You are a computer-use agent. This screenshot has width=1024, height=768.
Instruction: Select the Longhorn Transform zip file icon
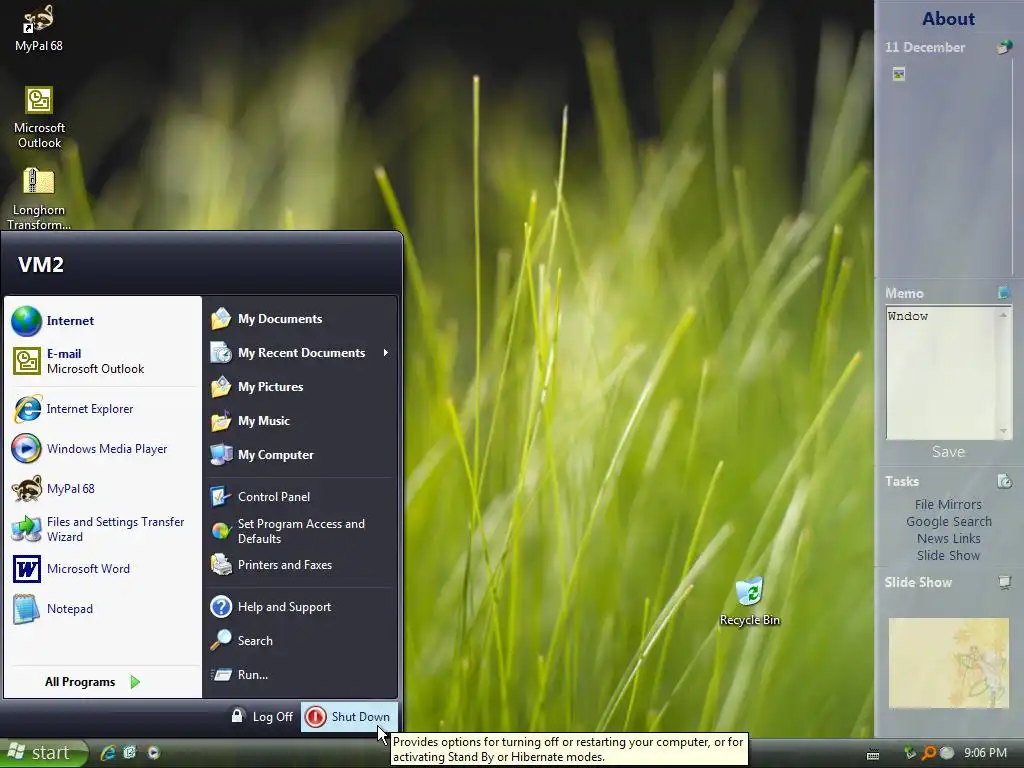[x=39, y=199]
